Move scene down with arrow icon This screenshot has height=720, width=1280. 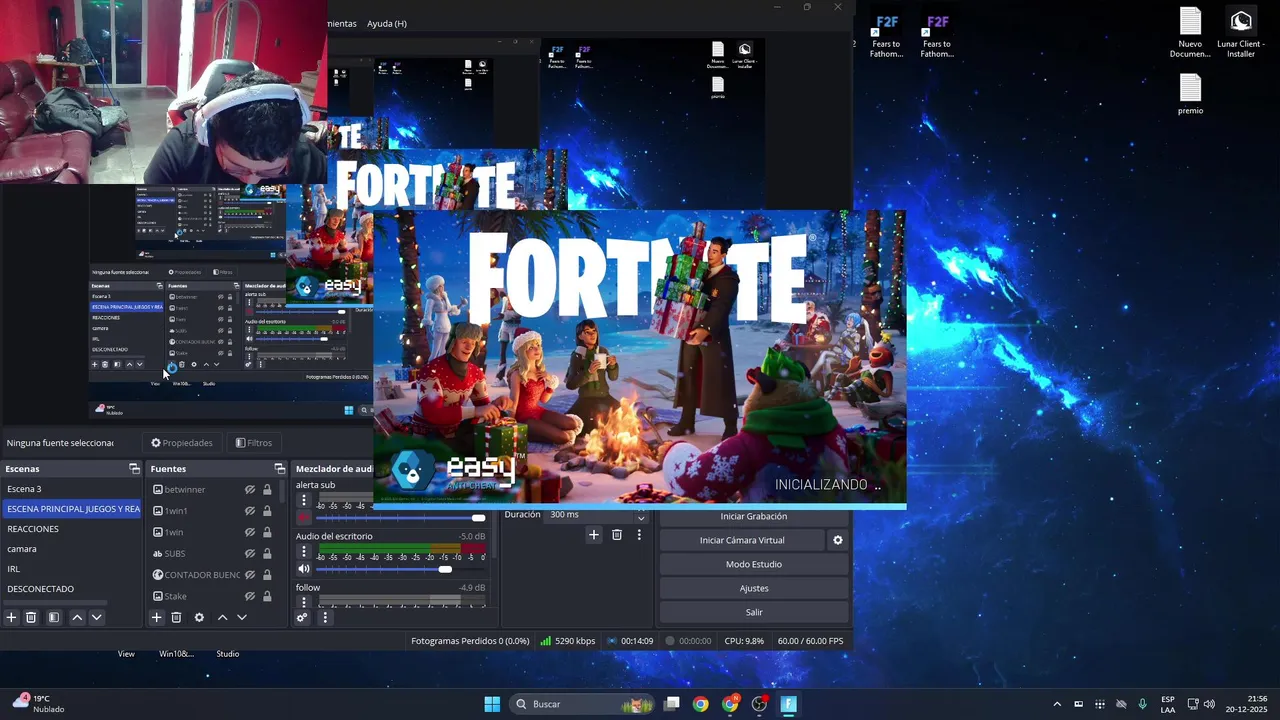click(96, 618)
